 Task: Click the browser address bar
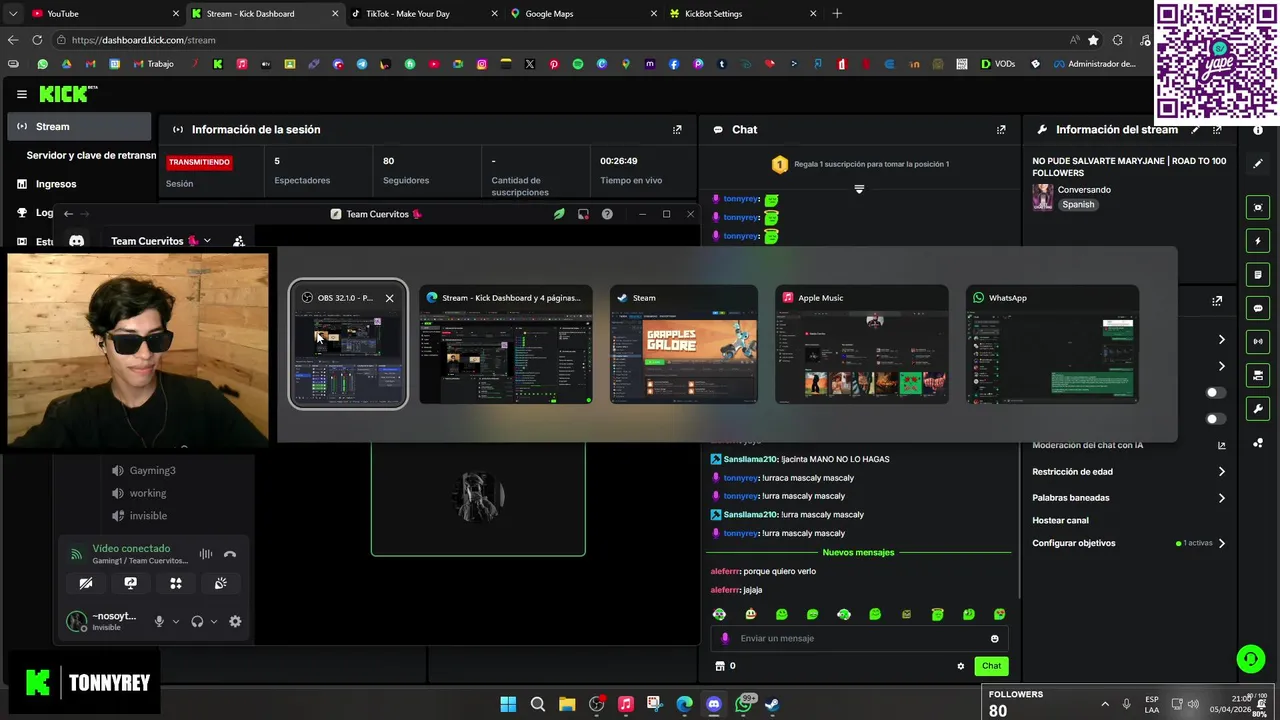[x=560, y=40]
